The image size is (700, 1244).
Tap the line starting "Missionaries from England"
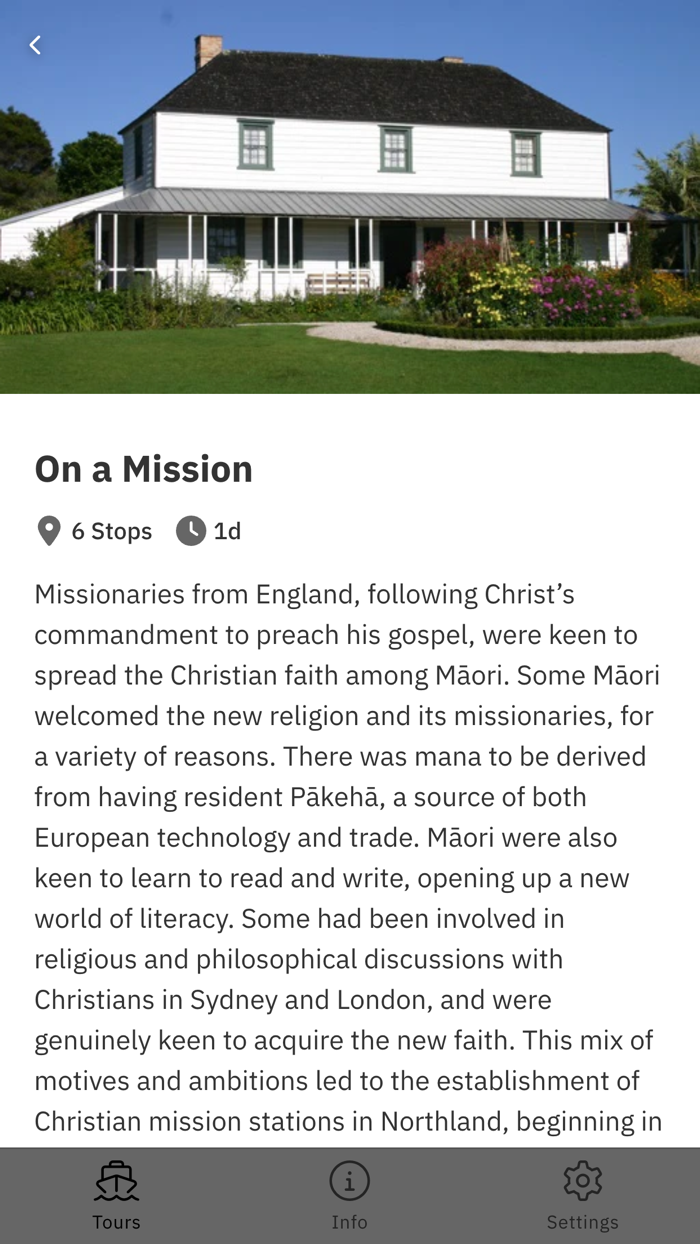304,594
